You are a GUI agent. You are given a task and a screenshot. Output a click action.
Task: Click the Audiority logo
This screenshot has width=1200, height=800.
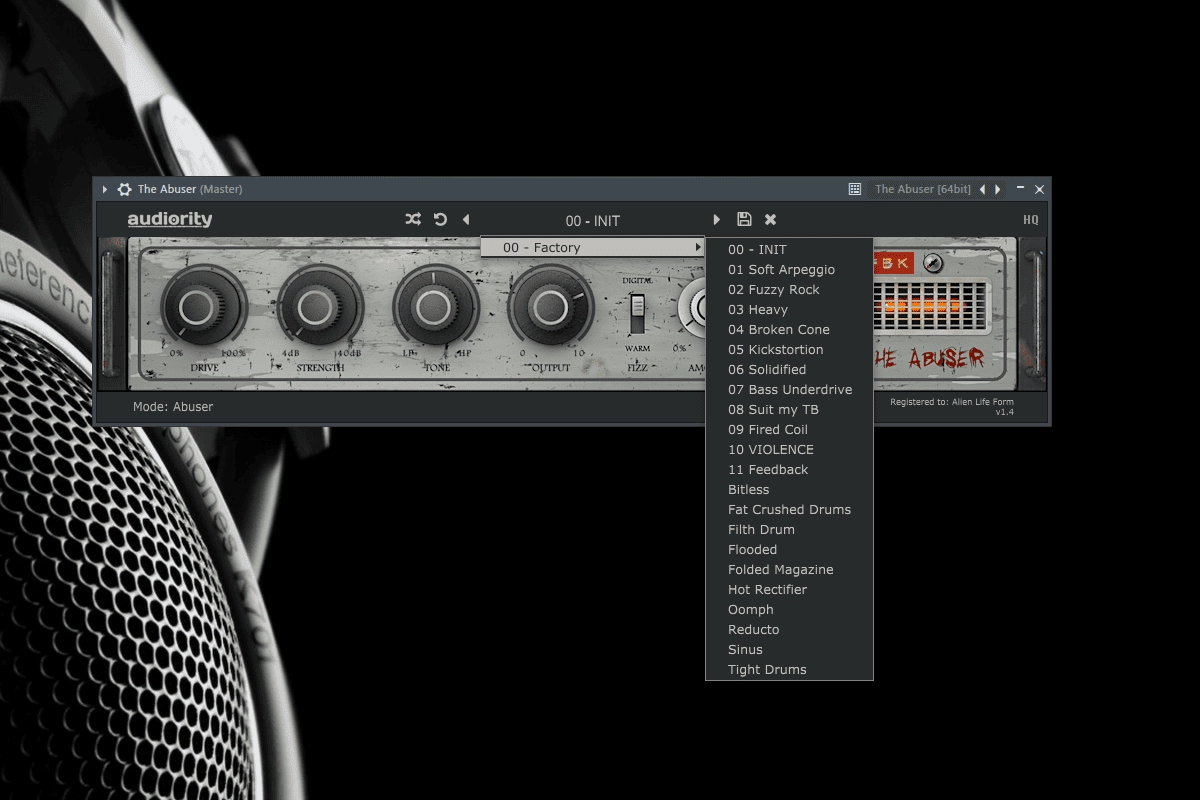[170, 220]
